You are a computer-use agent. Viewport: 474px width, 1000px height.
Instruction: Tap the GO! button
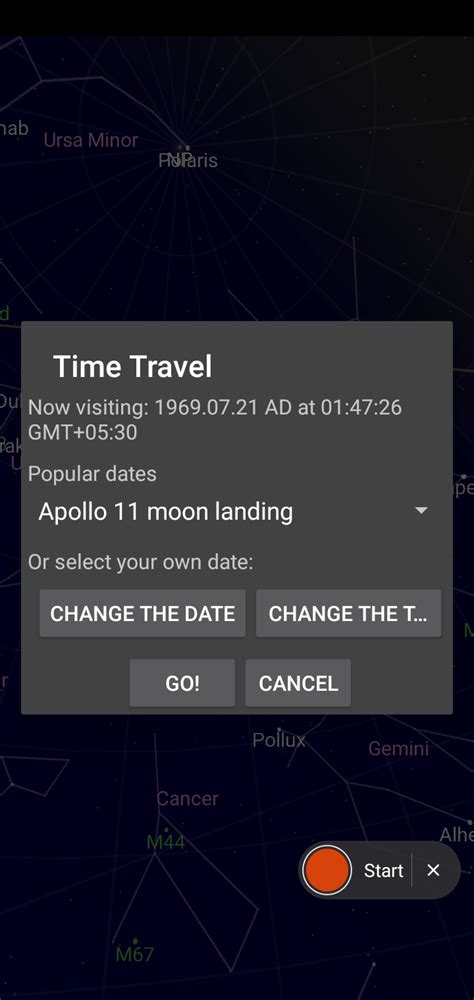tap(182, 683)
